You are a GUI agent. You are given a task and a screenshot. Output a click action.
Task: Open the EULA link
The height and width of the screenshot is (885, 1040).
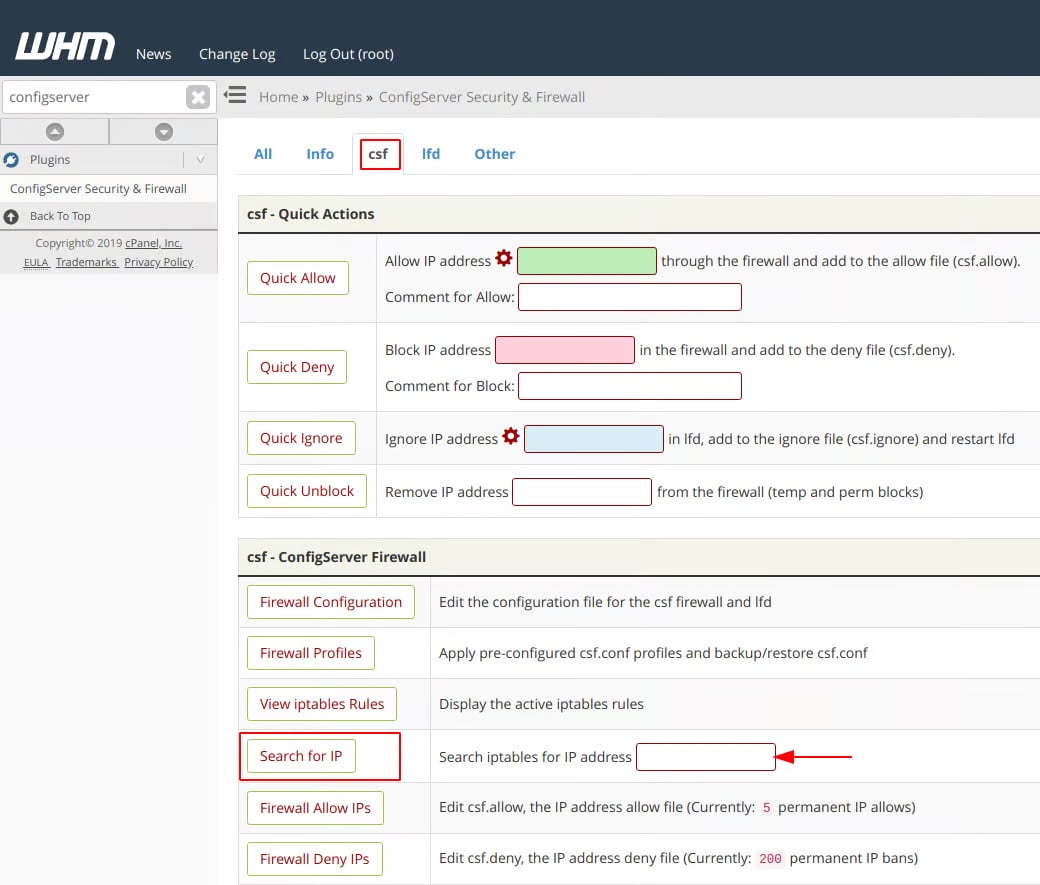[36, 262]
